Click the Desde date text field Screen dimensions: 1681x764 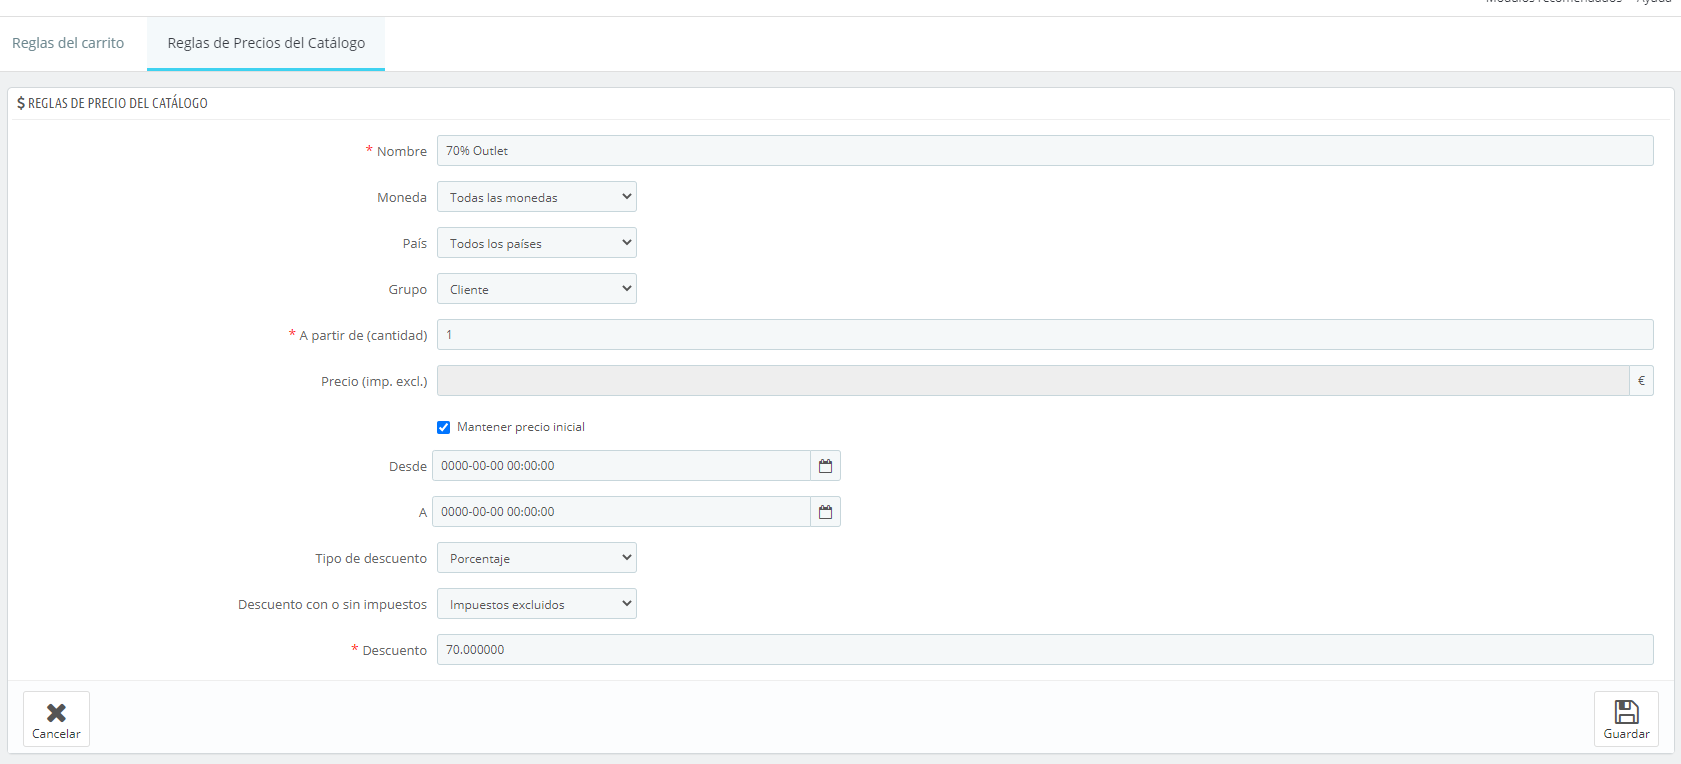[x=621, y=466]
